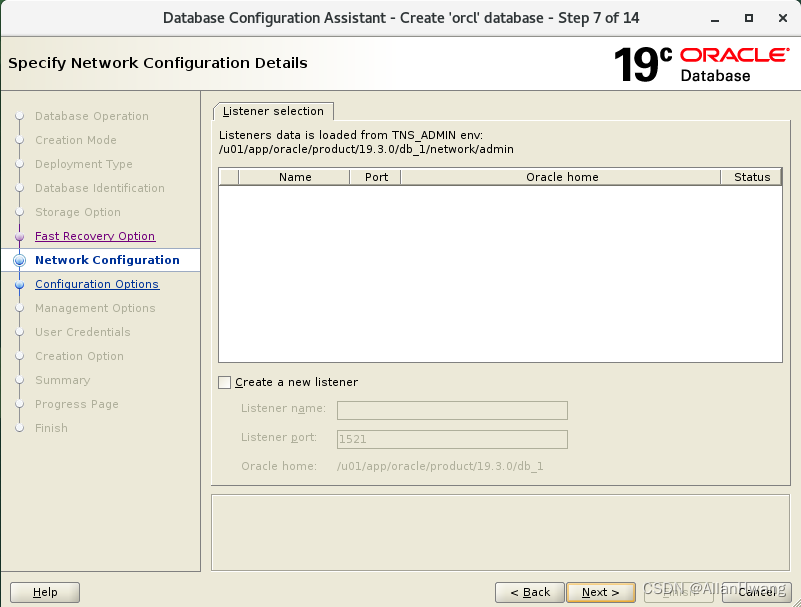
Task: Click the Progress Page step bullet icon
Action: [20, 404]
